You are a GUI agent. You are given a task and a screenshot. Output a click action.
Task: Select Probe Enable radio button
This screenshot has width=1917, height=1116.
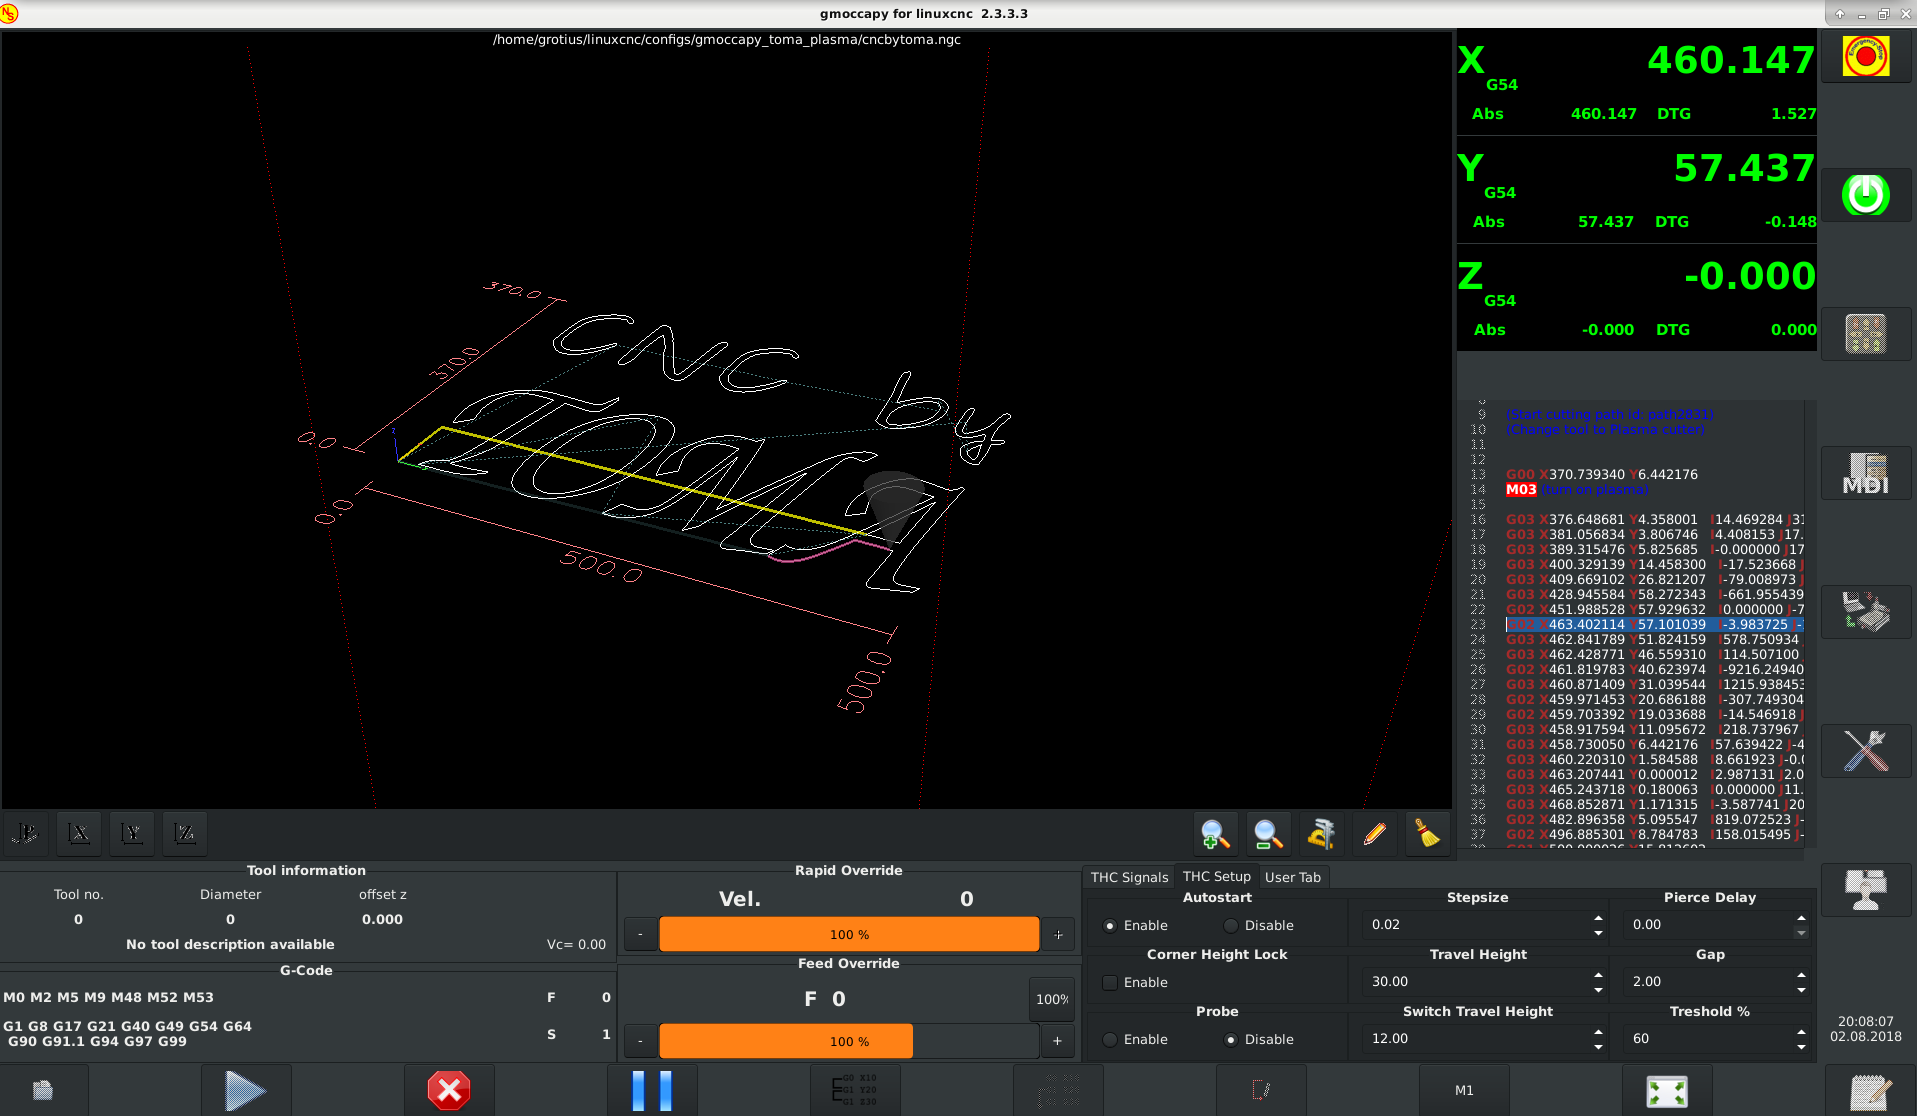(x=1110, y=1040)
